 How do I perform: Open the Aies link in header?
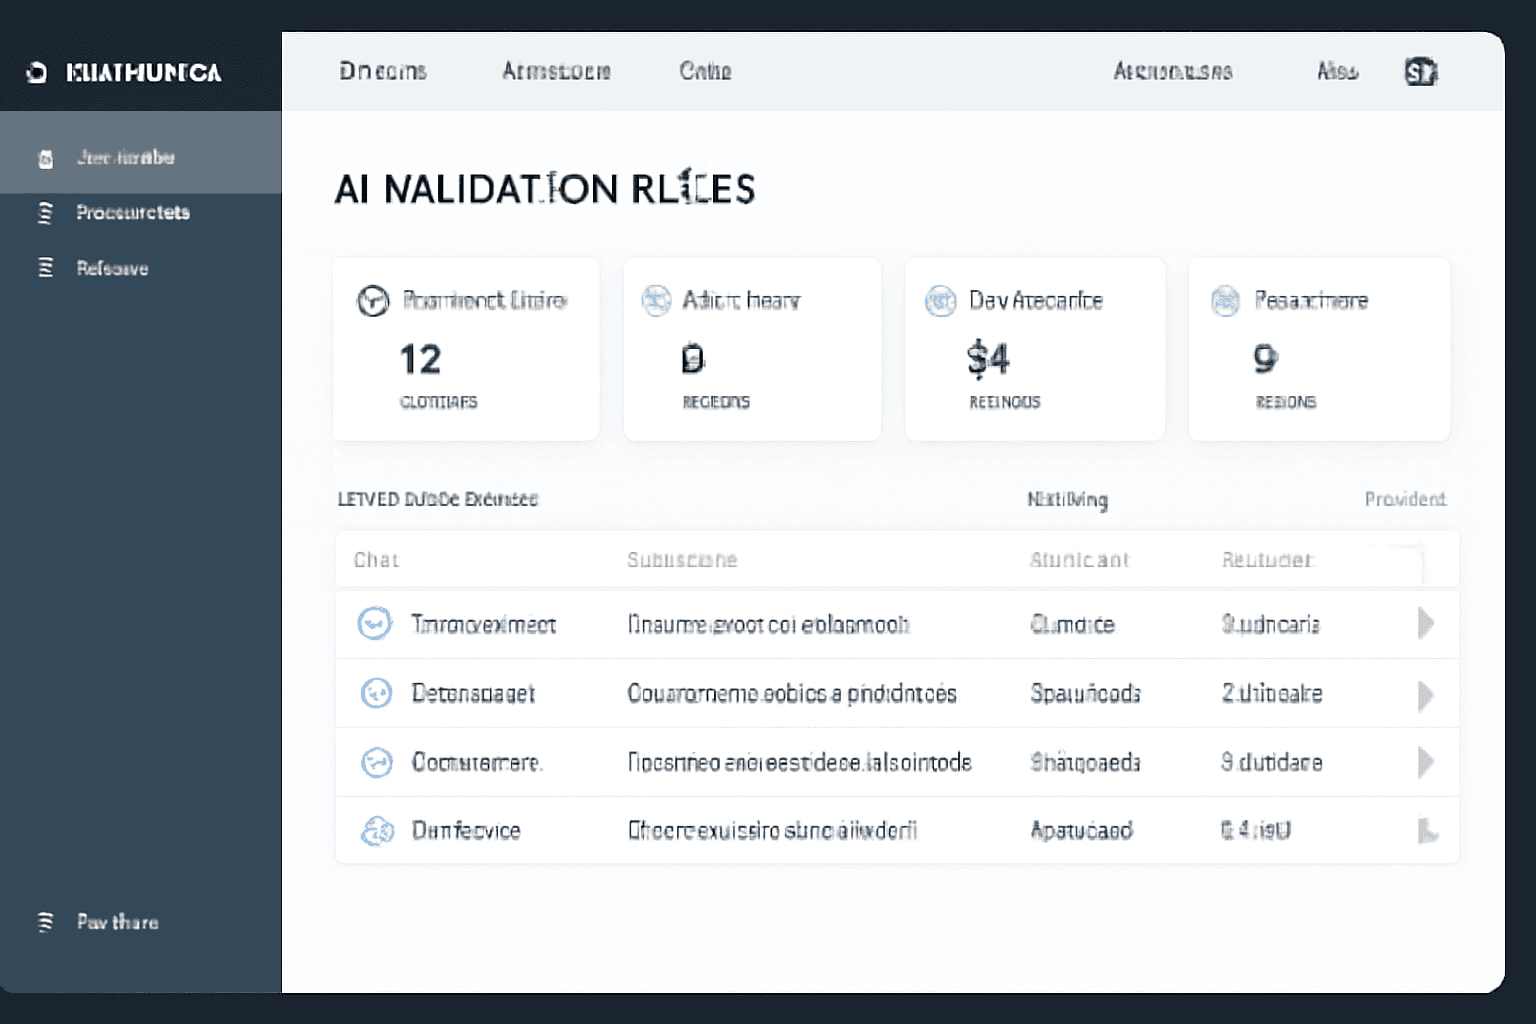(x=1337, y=71)
